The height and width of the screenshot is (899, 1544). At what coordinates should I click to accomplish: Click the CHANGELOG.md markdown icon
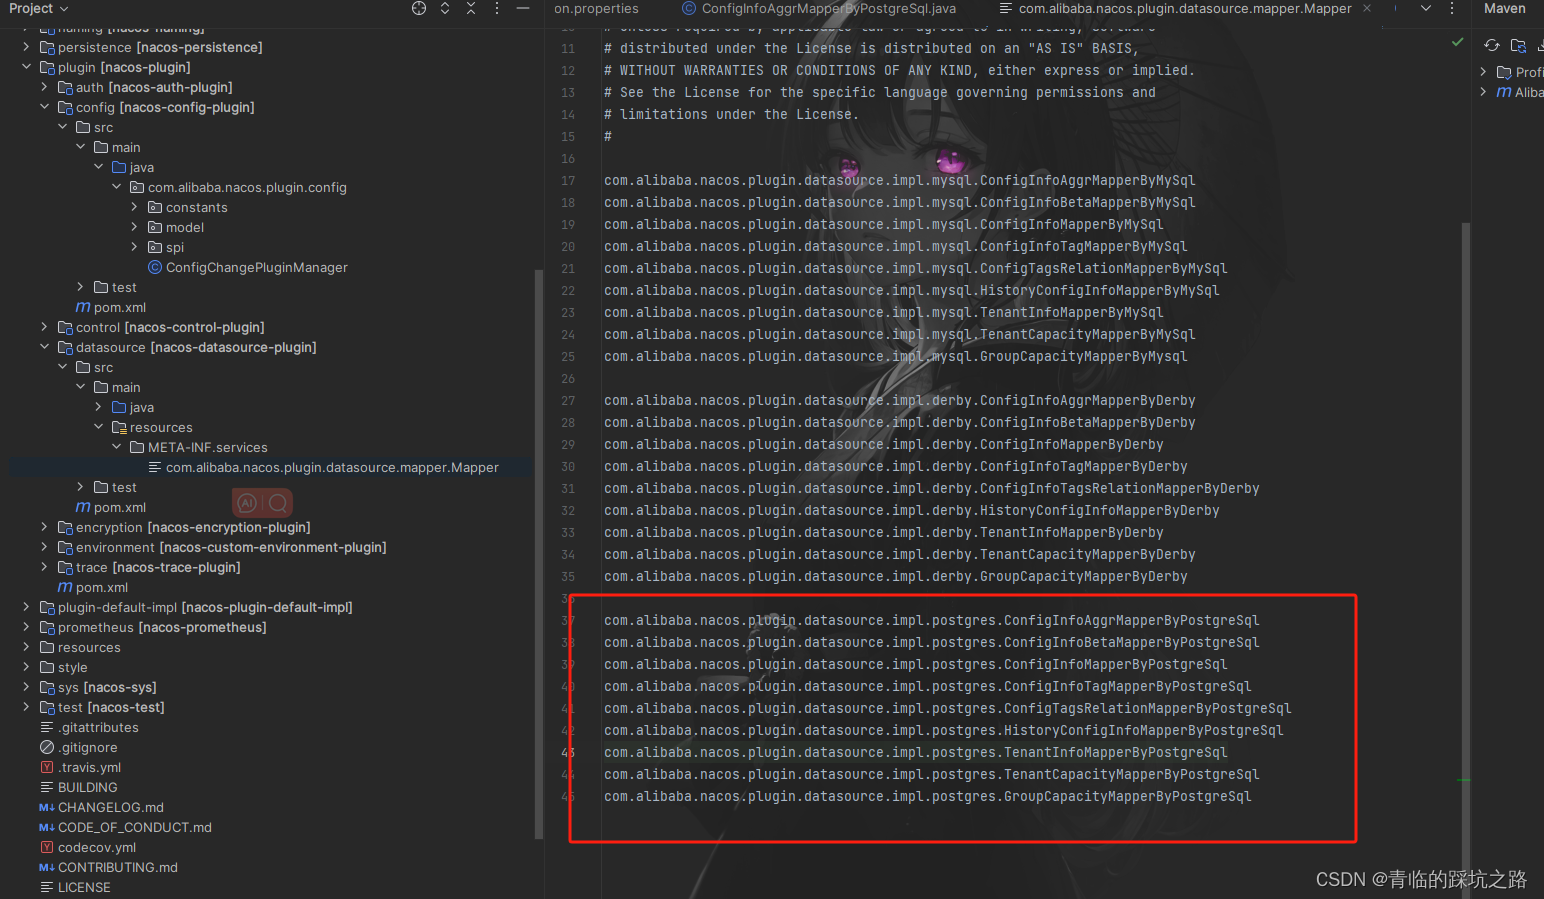(47, 807)
